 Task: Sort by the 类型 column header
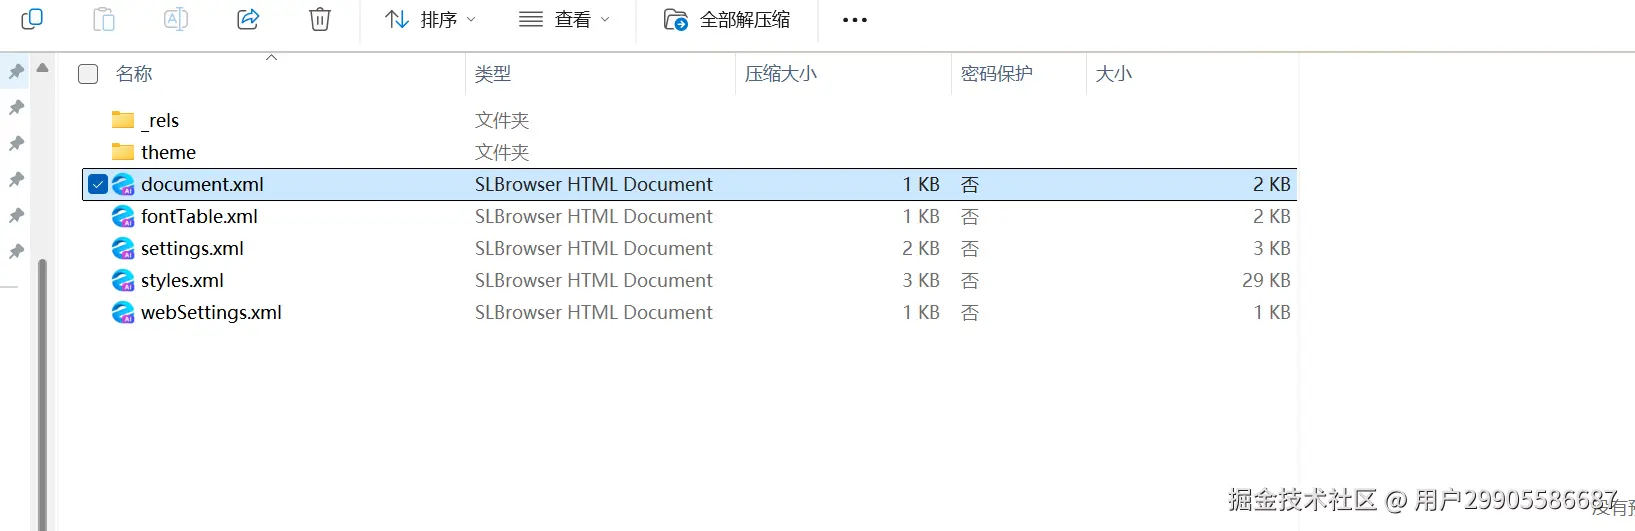(493, 74)
